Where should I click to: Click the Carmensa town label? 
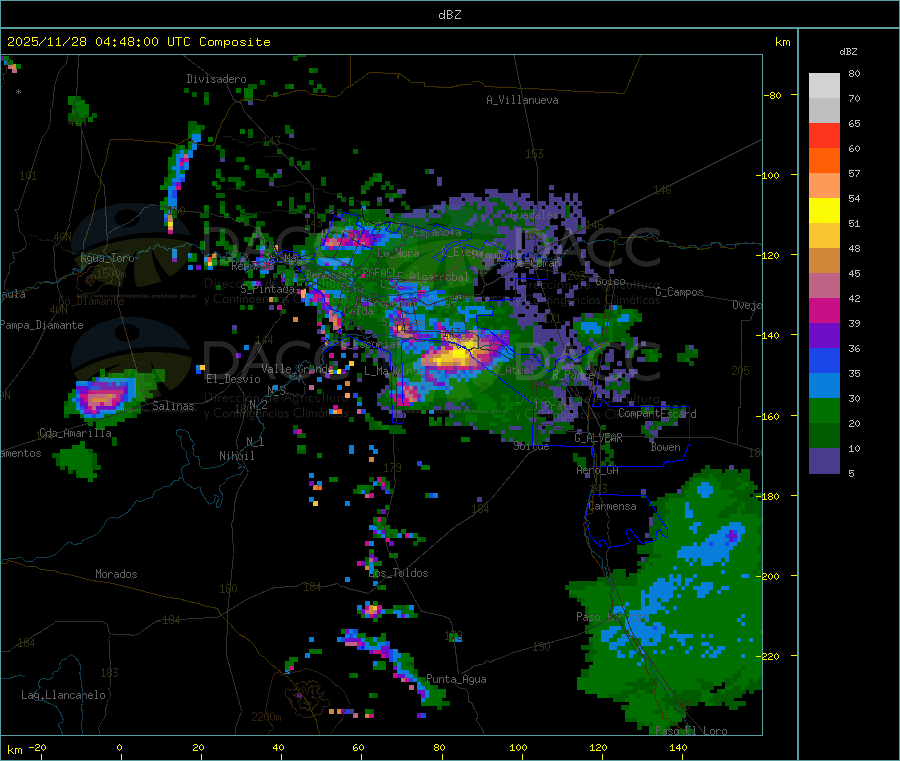(x=612, y=506)
